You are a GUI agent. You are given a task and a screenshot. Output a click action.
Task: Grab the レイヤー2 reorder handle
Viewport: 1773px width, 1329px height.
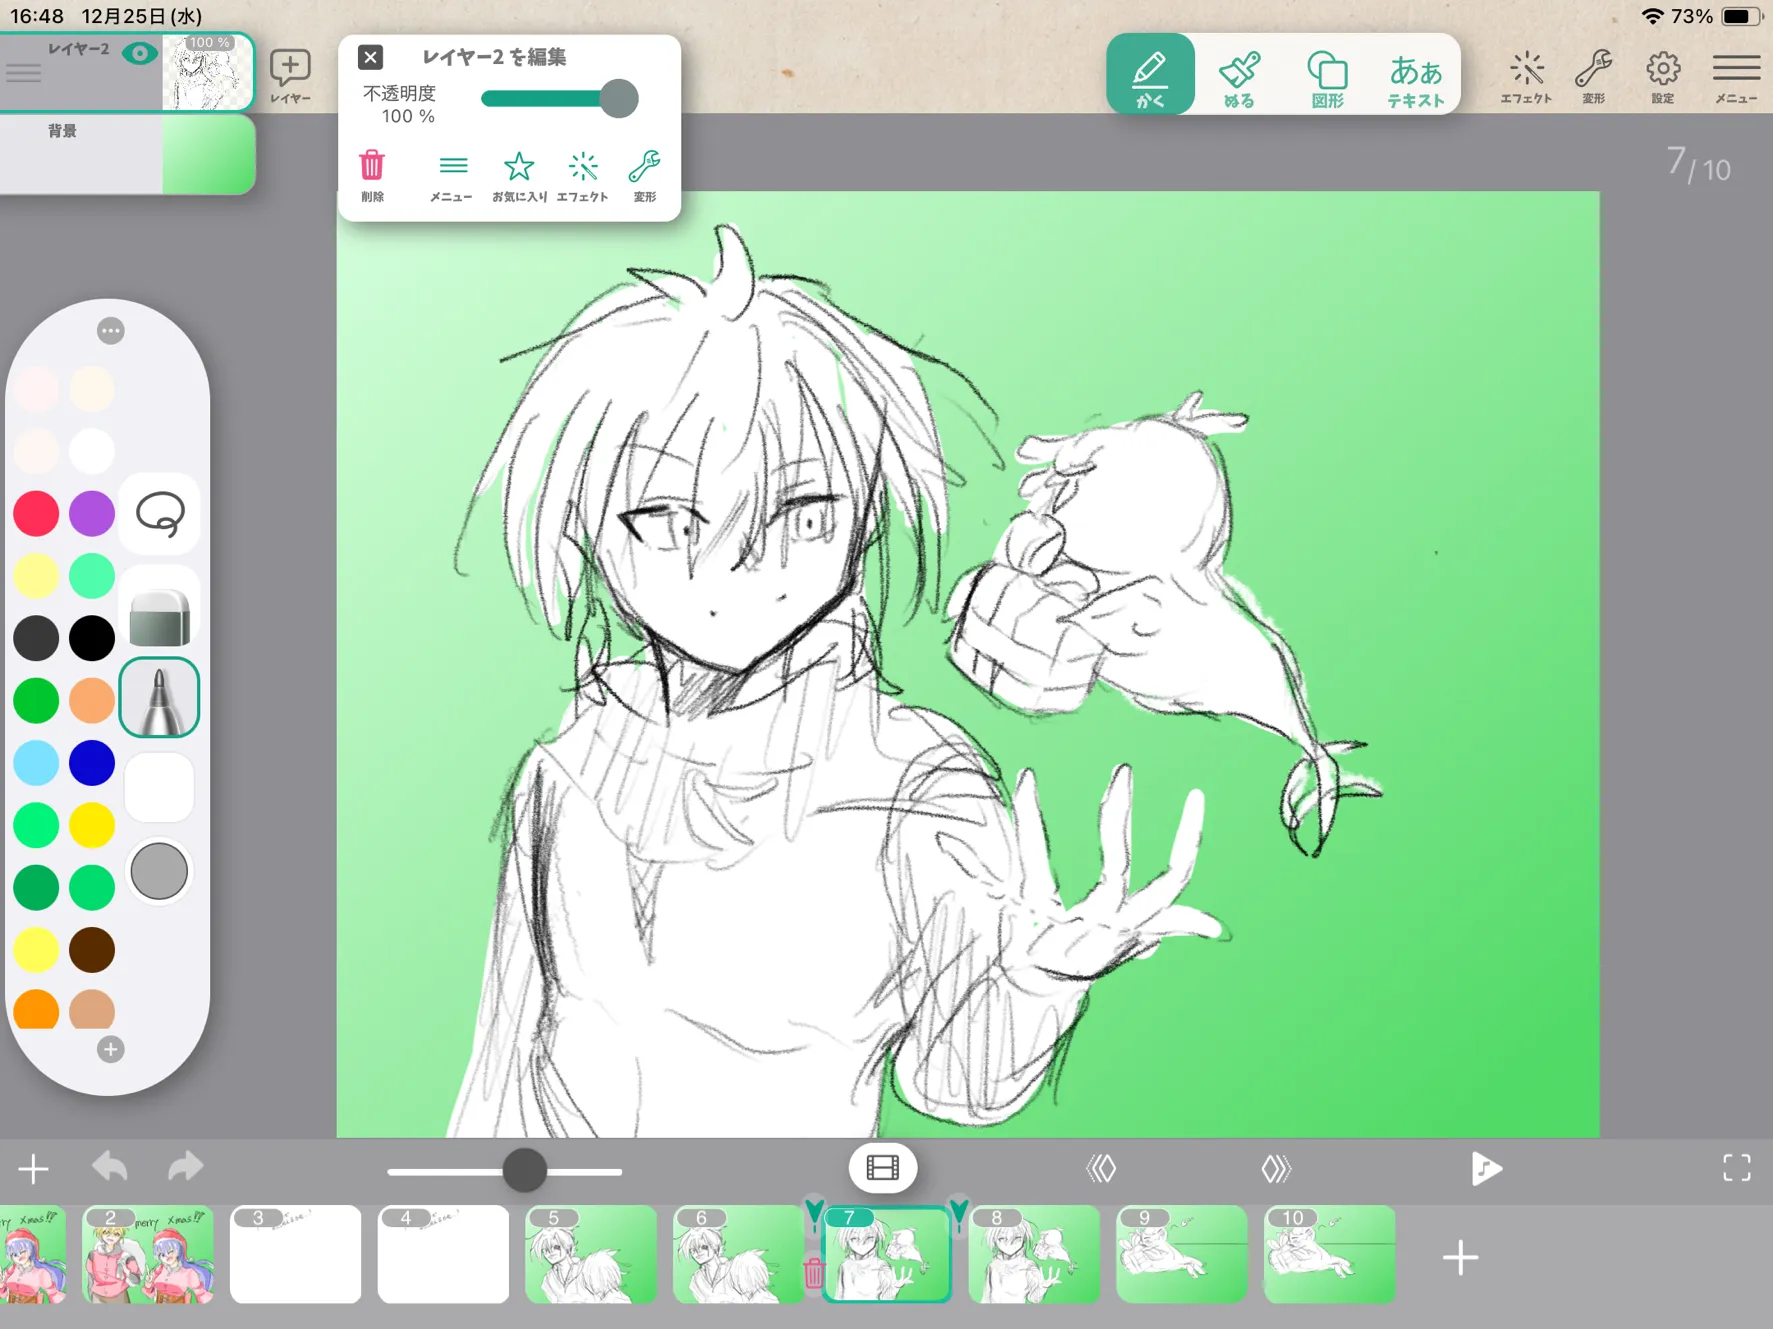pyautogui.click(x=23, y=72)
